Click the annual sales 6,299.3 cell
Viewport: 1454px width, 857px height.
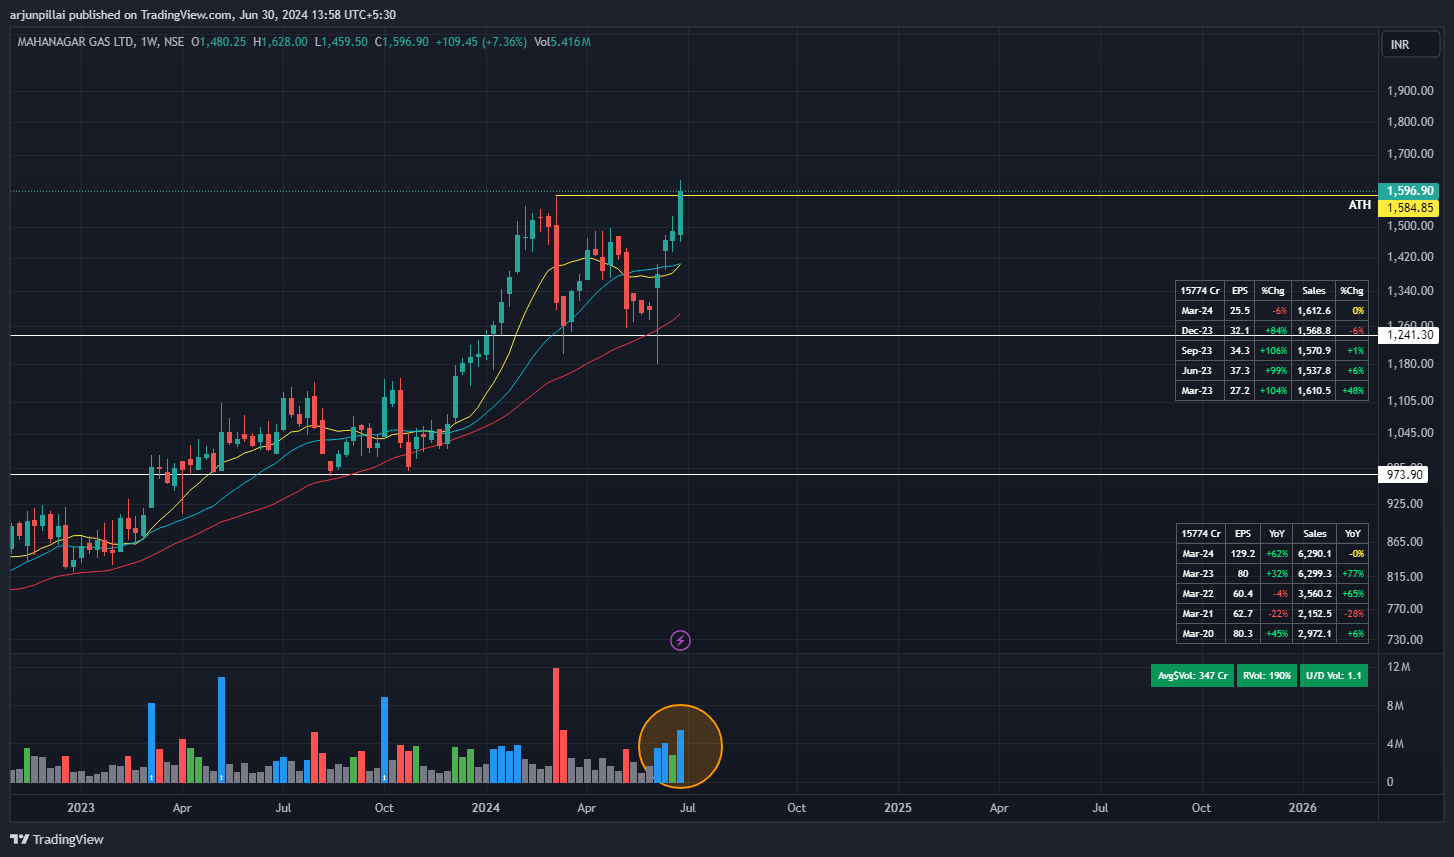tap(1315, 574)
